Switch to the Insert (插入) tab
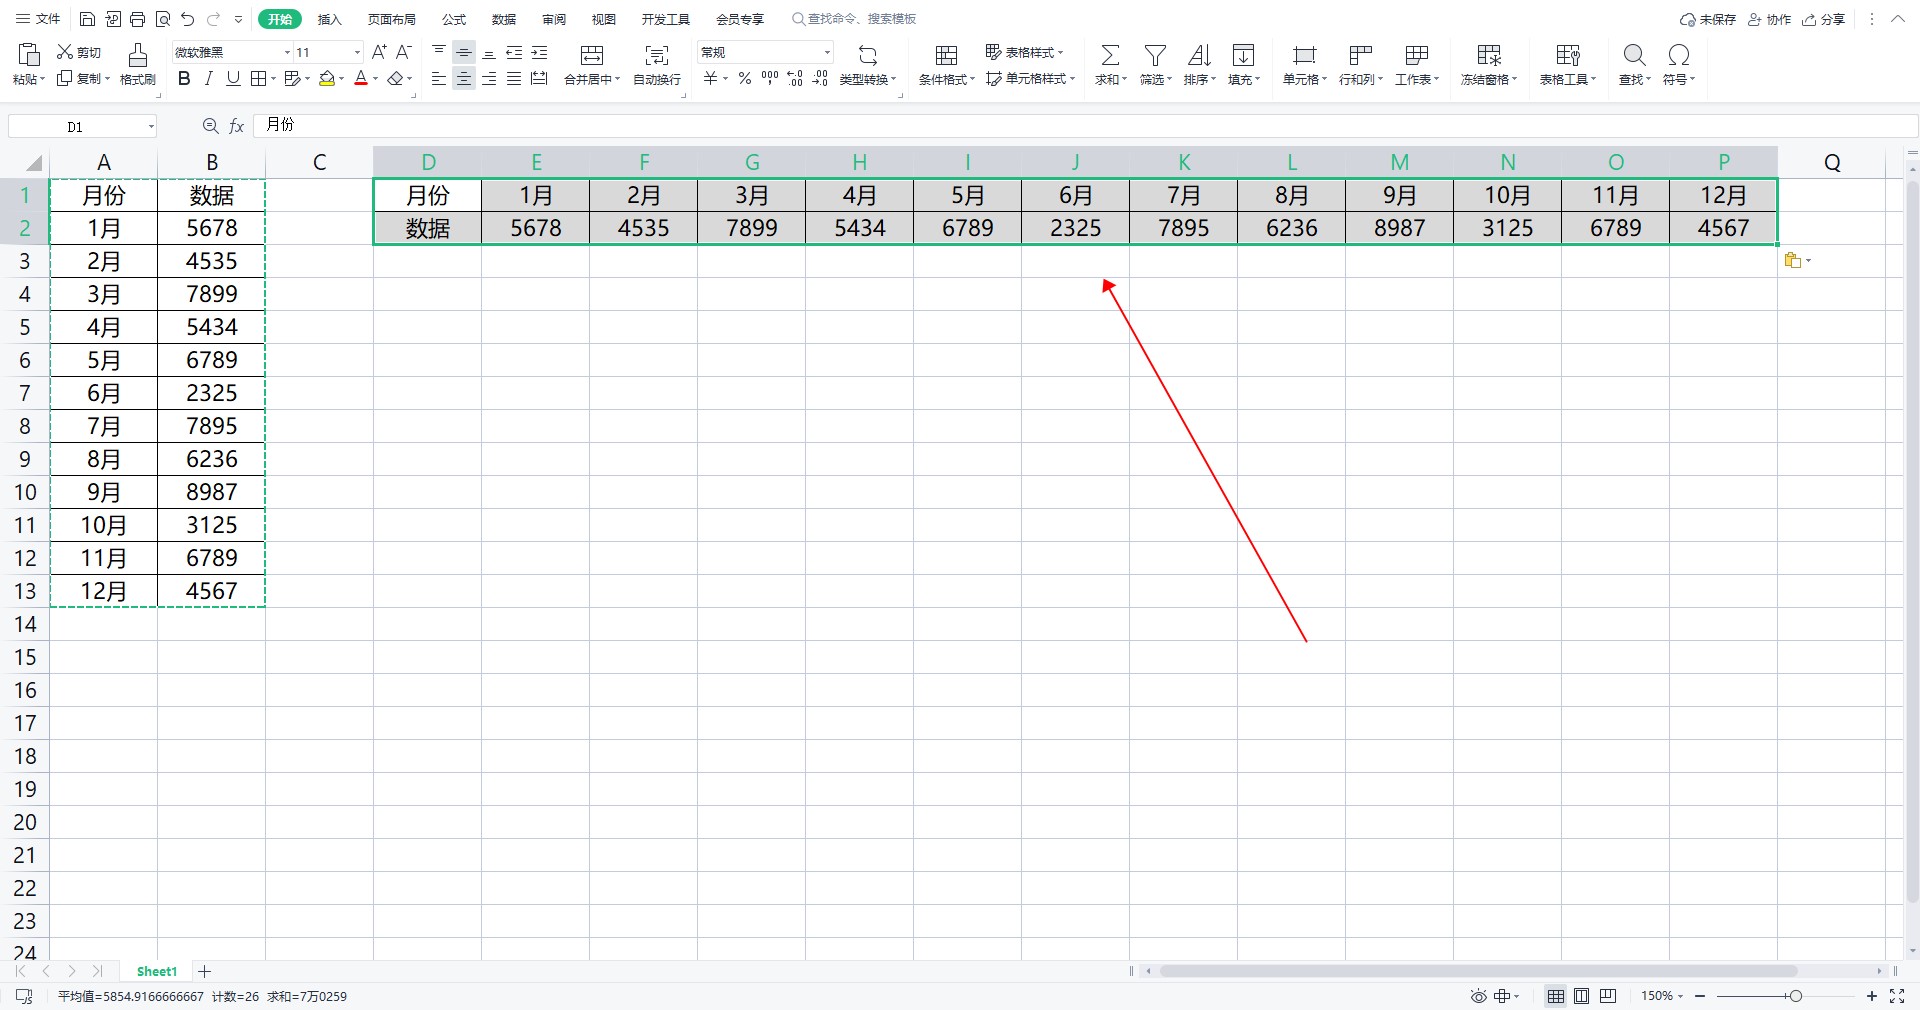Viewport: 1920px width, 1010px height. click(x=329, y=19)
